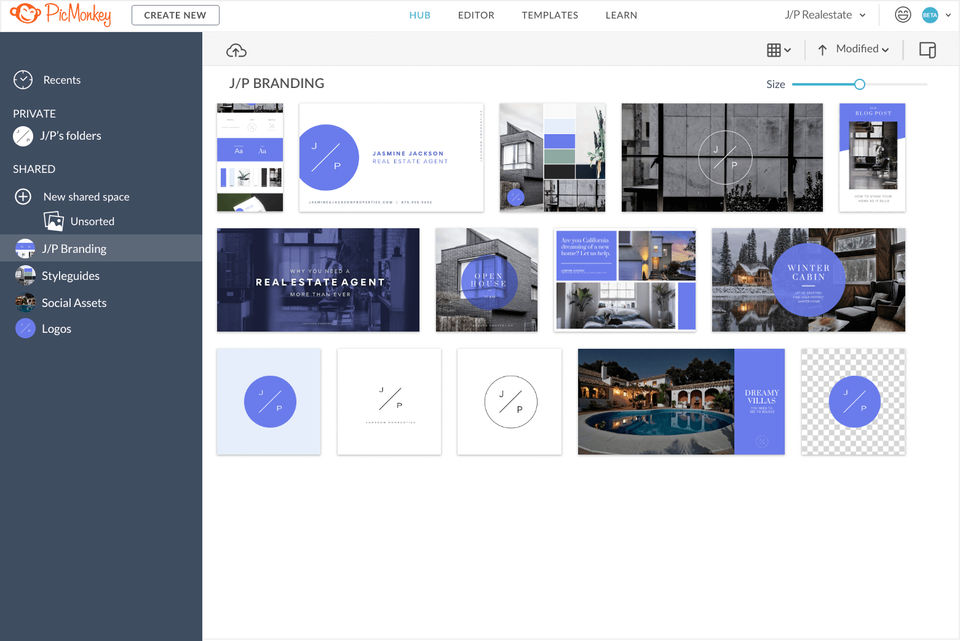Open the TEMPLATES tab
The height and width of the screenshot is (641, 960).
click(x=550, y=15)
